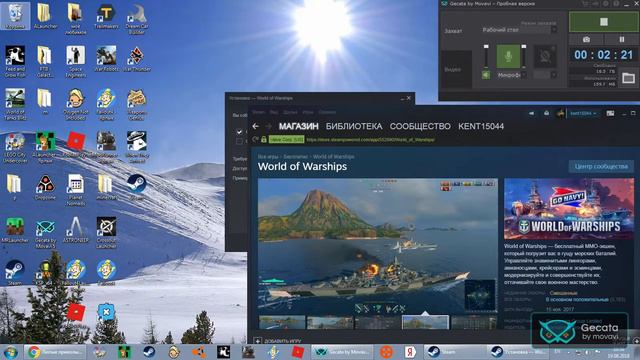640x360 pixels.
Task: Select the ATLauncher folder on desktop
Action: click(x=45, y=16)
